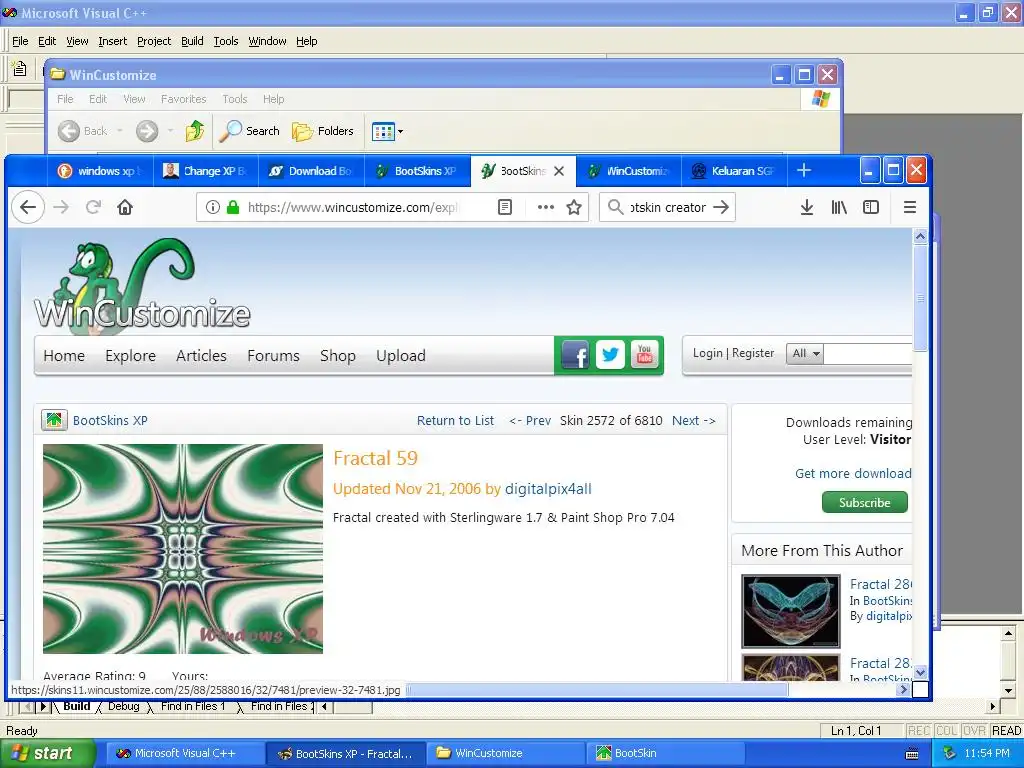Reload the current Firefox page
The image size is (1024, 768).
[x=93, y=208]
